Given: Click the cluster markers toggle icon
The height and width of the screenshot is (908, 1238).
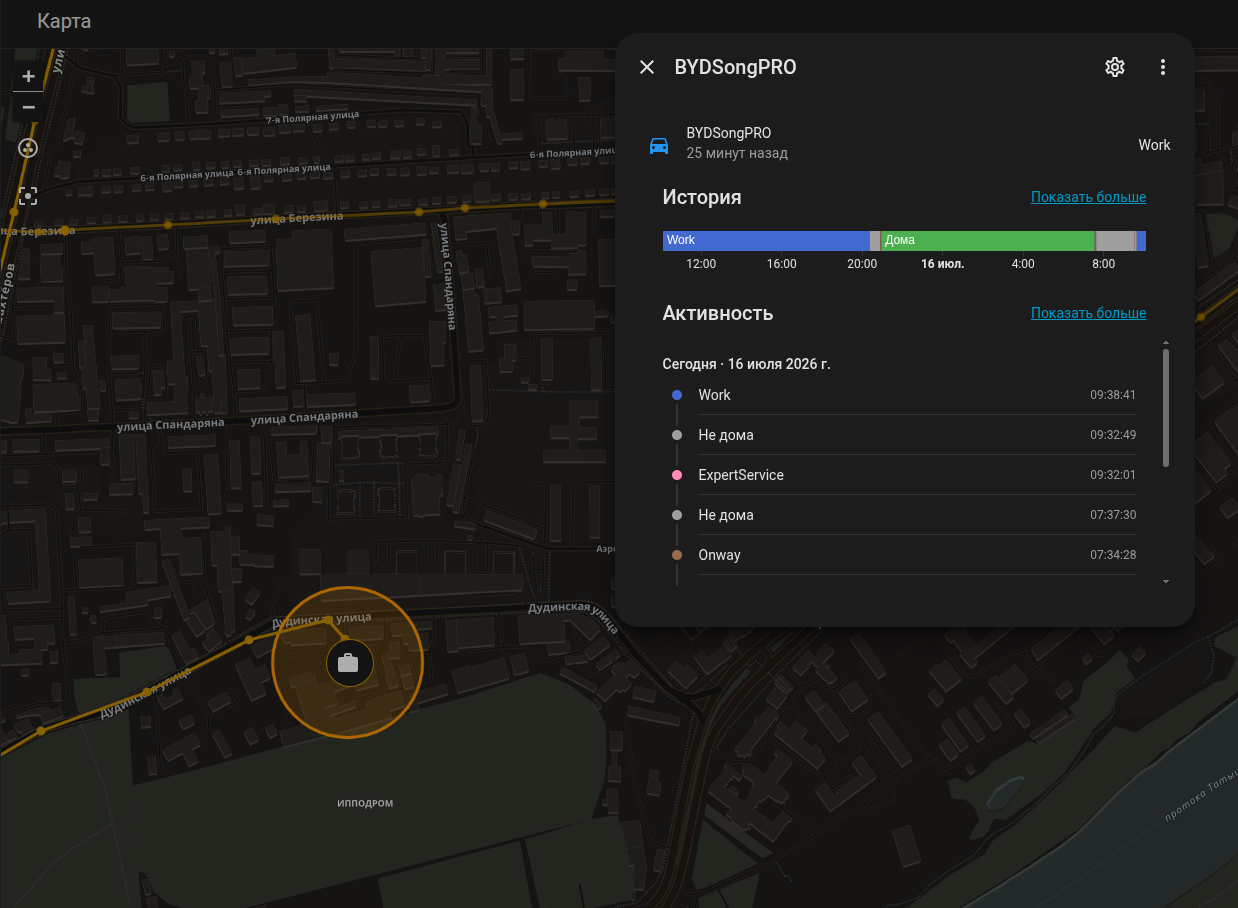Looking at the screenshot, I should click(x=28, y=148).
